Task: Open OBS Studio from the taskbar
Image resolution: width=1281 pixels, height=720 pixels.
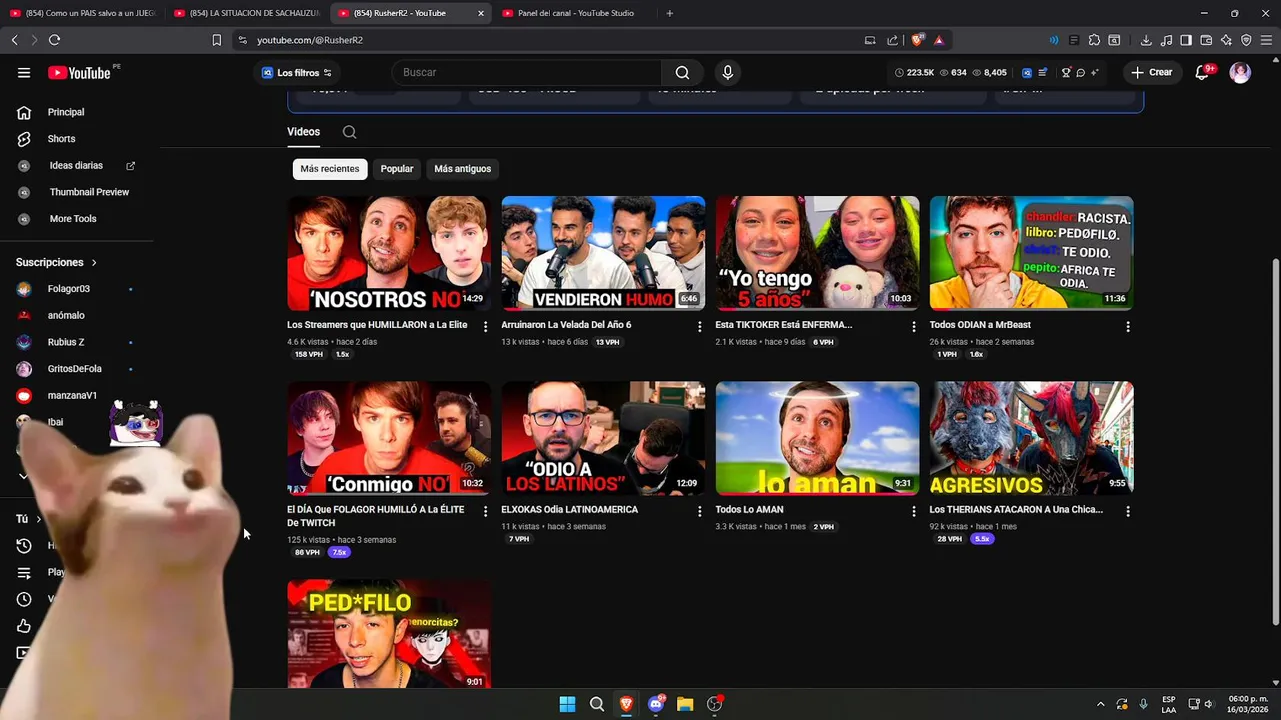Action: coord(715,704)
